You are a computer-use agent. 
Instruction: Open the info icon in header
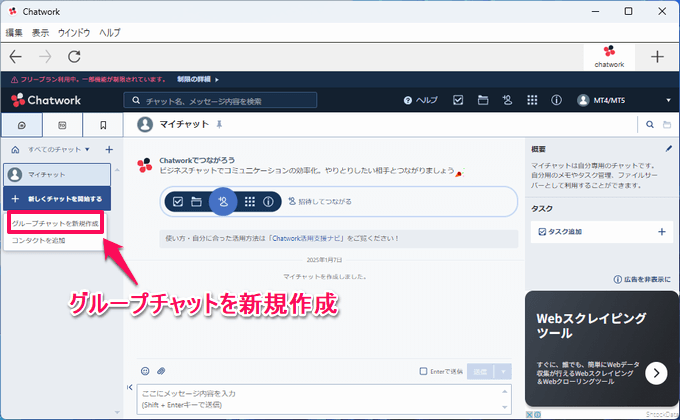point(556,100)
